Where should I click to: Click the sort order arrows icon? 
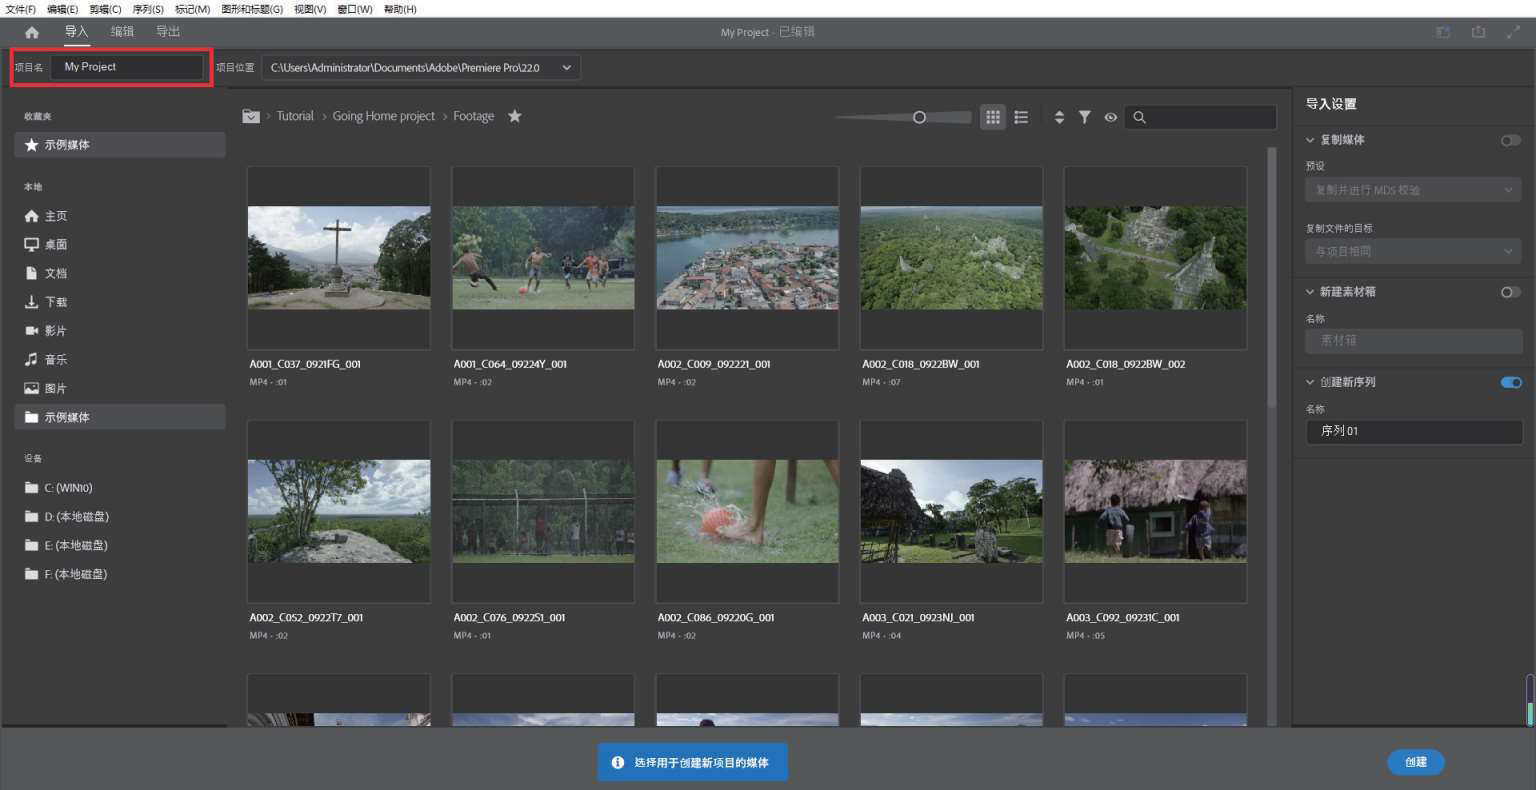point(1059,117)
